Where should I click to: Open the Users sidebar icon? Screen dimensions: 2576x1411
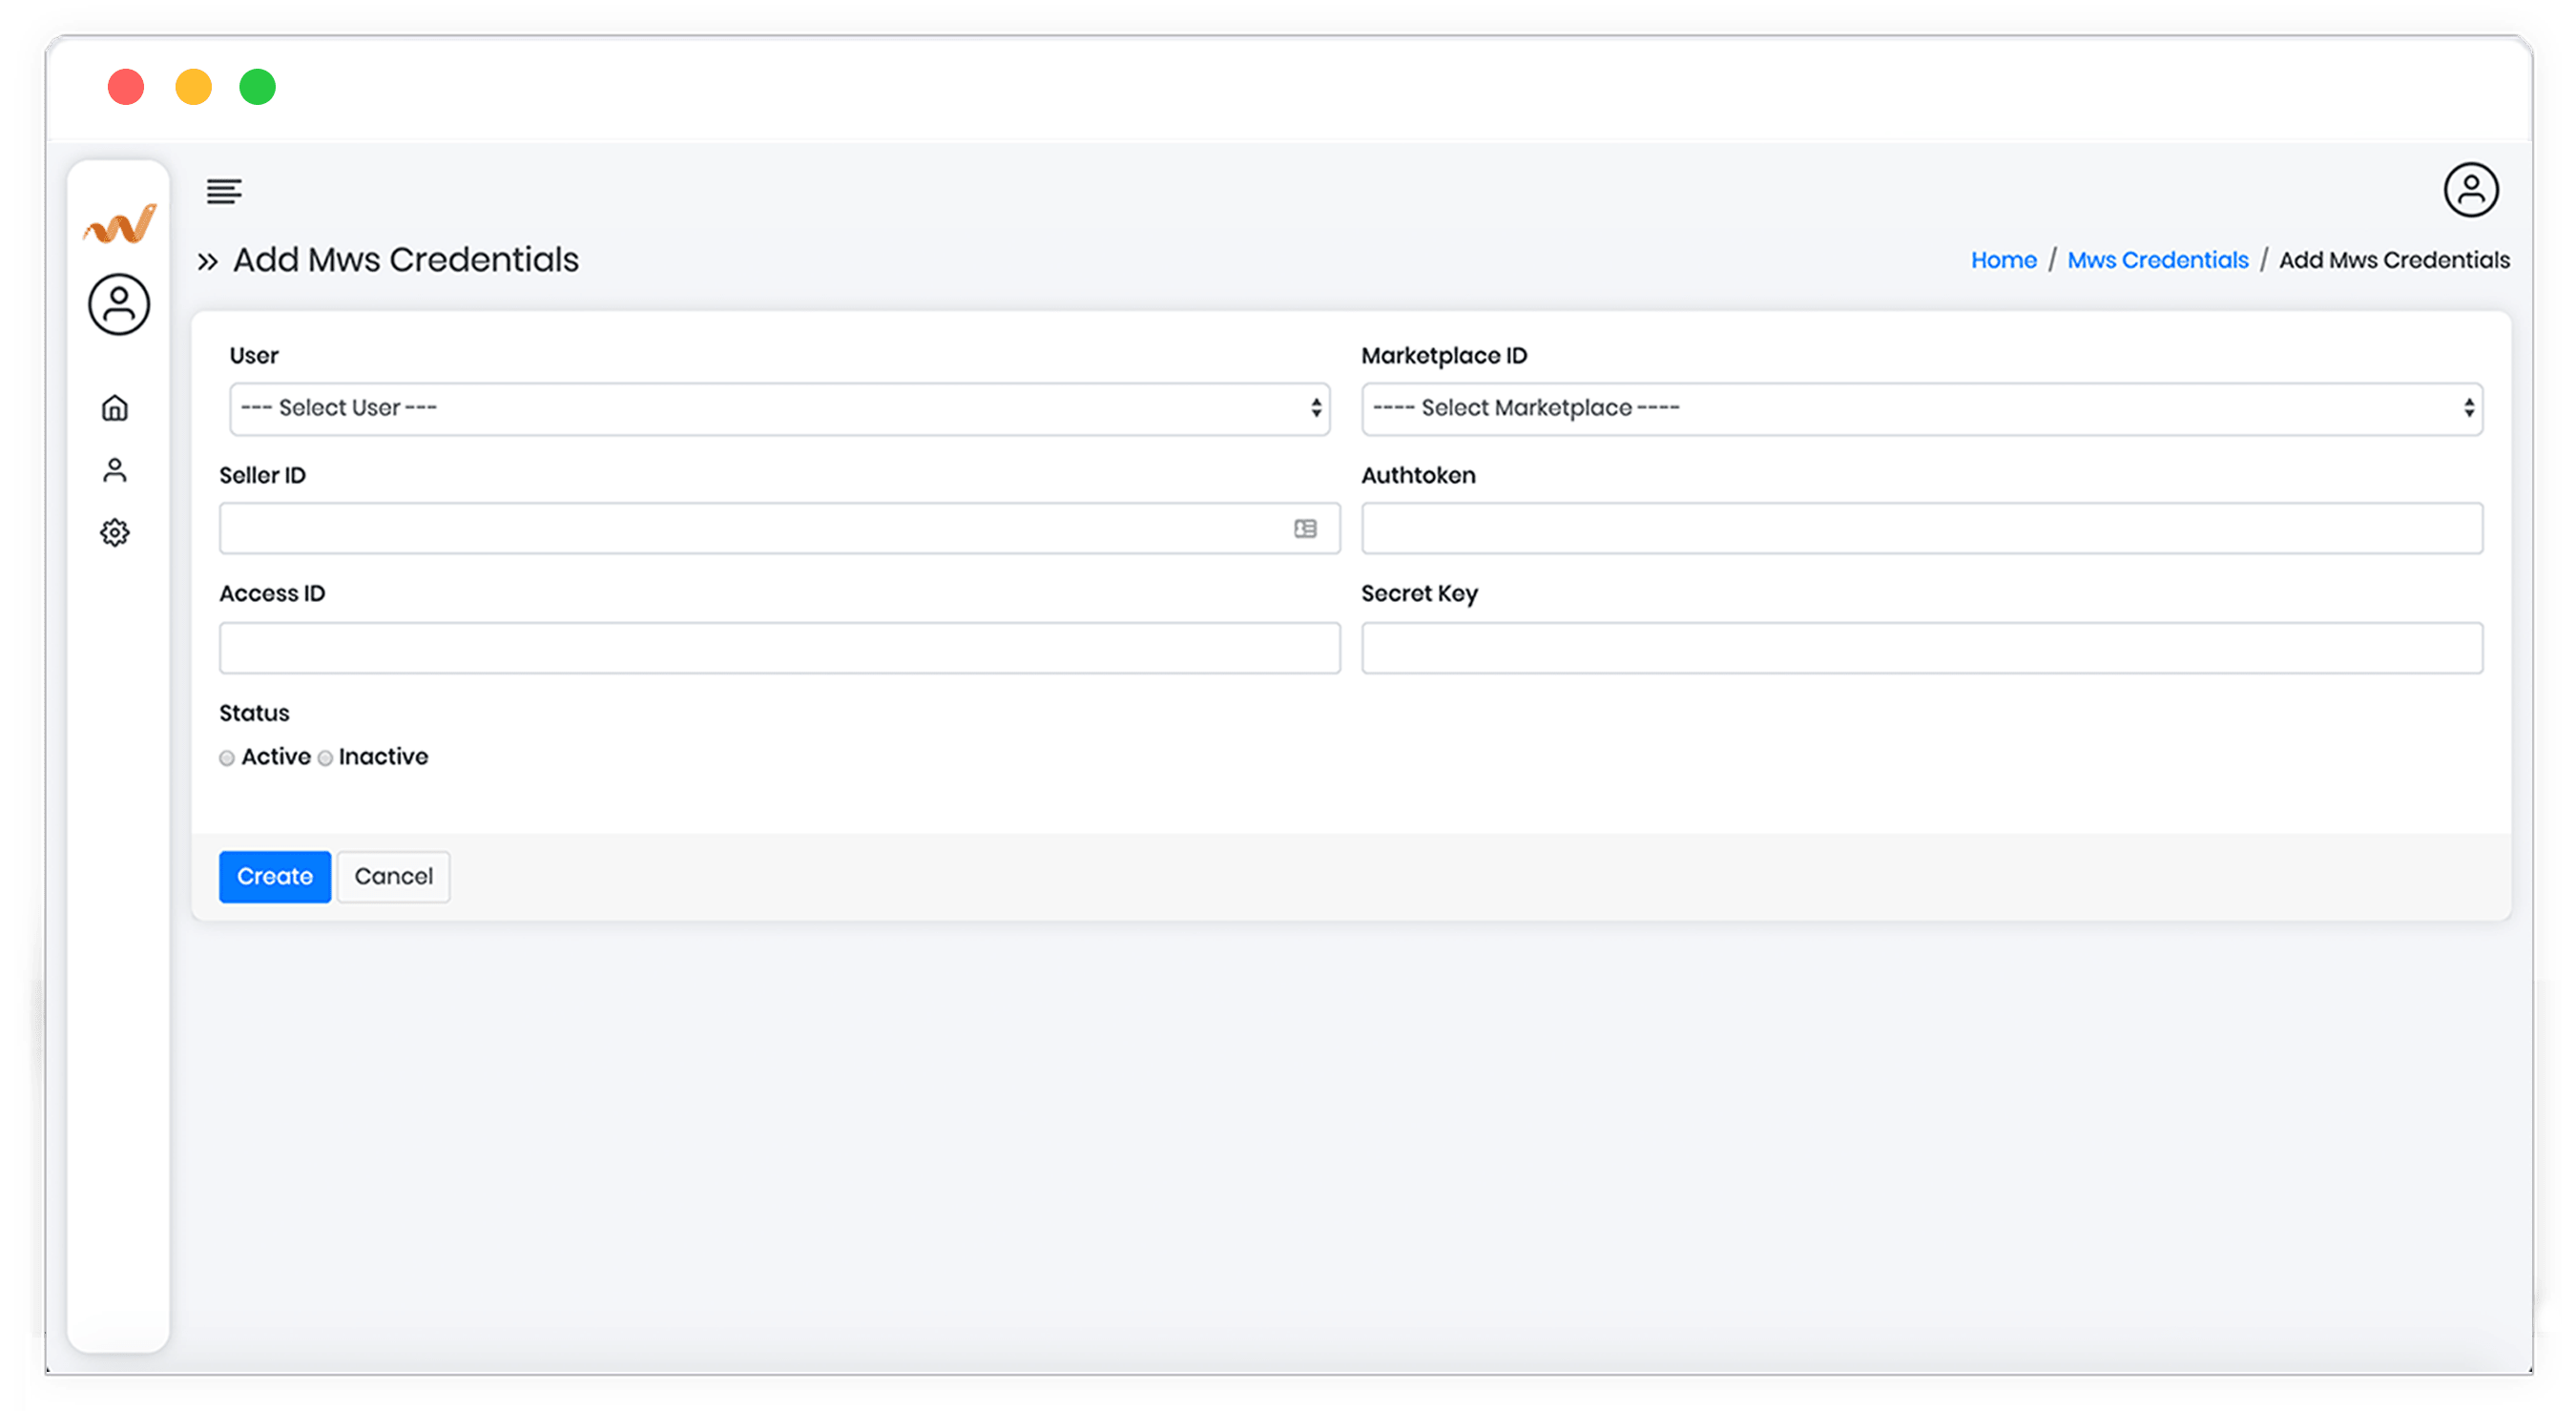(115, 471)
